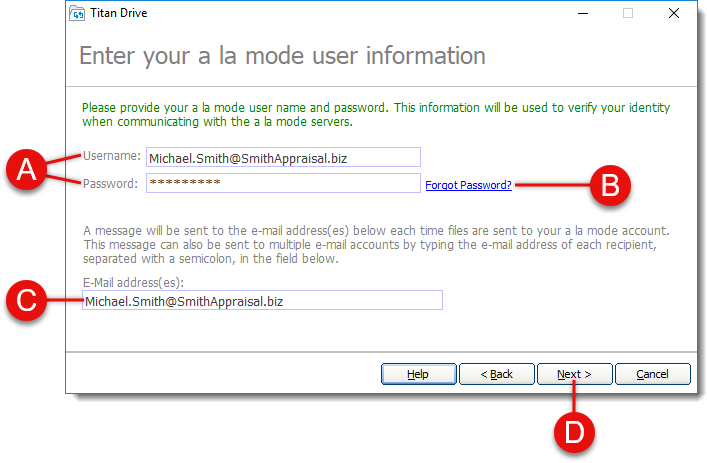707x463 pixels.
Task: Click the "Enter your a la mode user information" heading
Action: pyautogui.click(x=282, y=55)
